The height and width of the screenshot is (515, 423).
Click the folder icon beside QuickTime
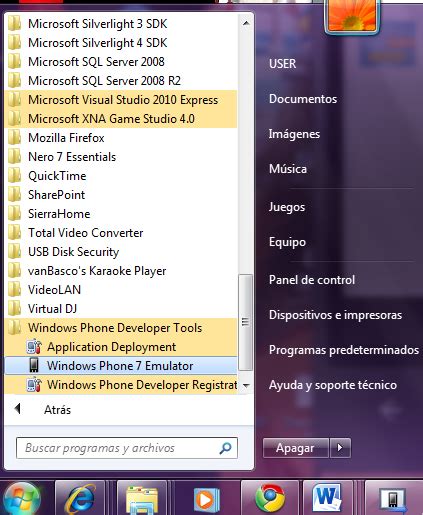pyautogui.click(x=14, y=176)
